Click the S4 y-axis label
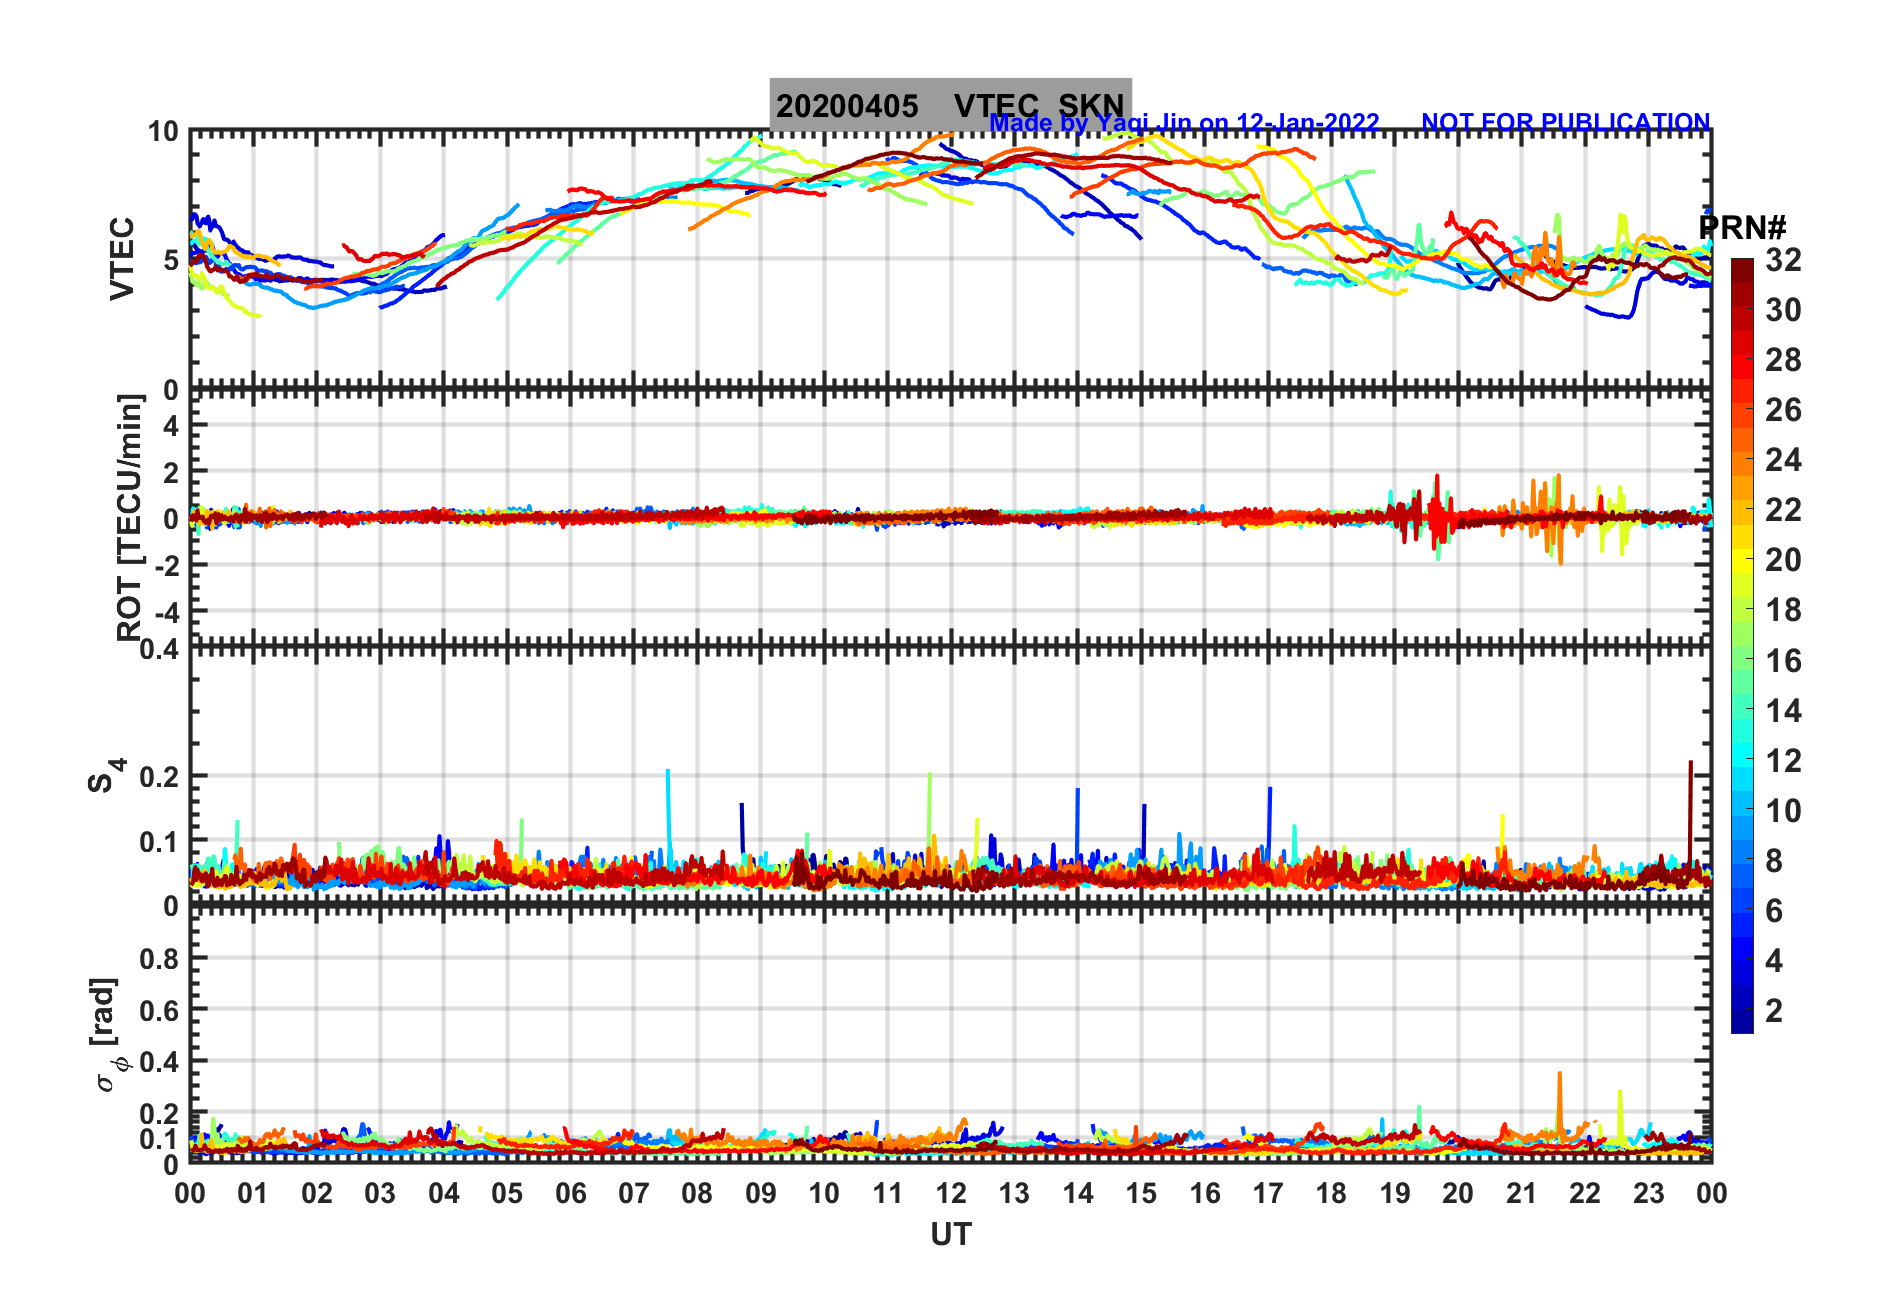Screen dimensions: 1902x1292 point(105,775)
